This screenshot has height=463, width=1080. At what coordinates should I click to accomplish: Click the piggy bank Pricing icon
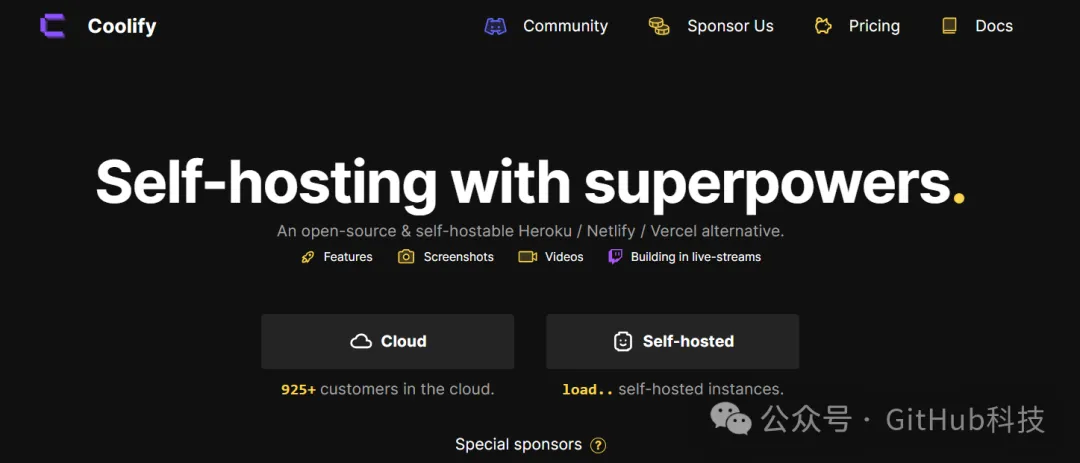tap(823, 26)
